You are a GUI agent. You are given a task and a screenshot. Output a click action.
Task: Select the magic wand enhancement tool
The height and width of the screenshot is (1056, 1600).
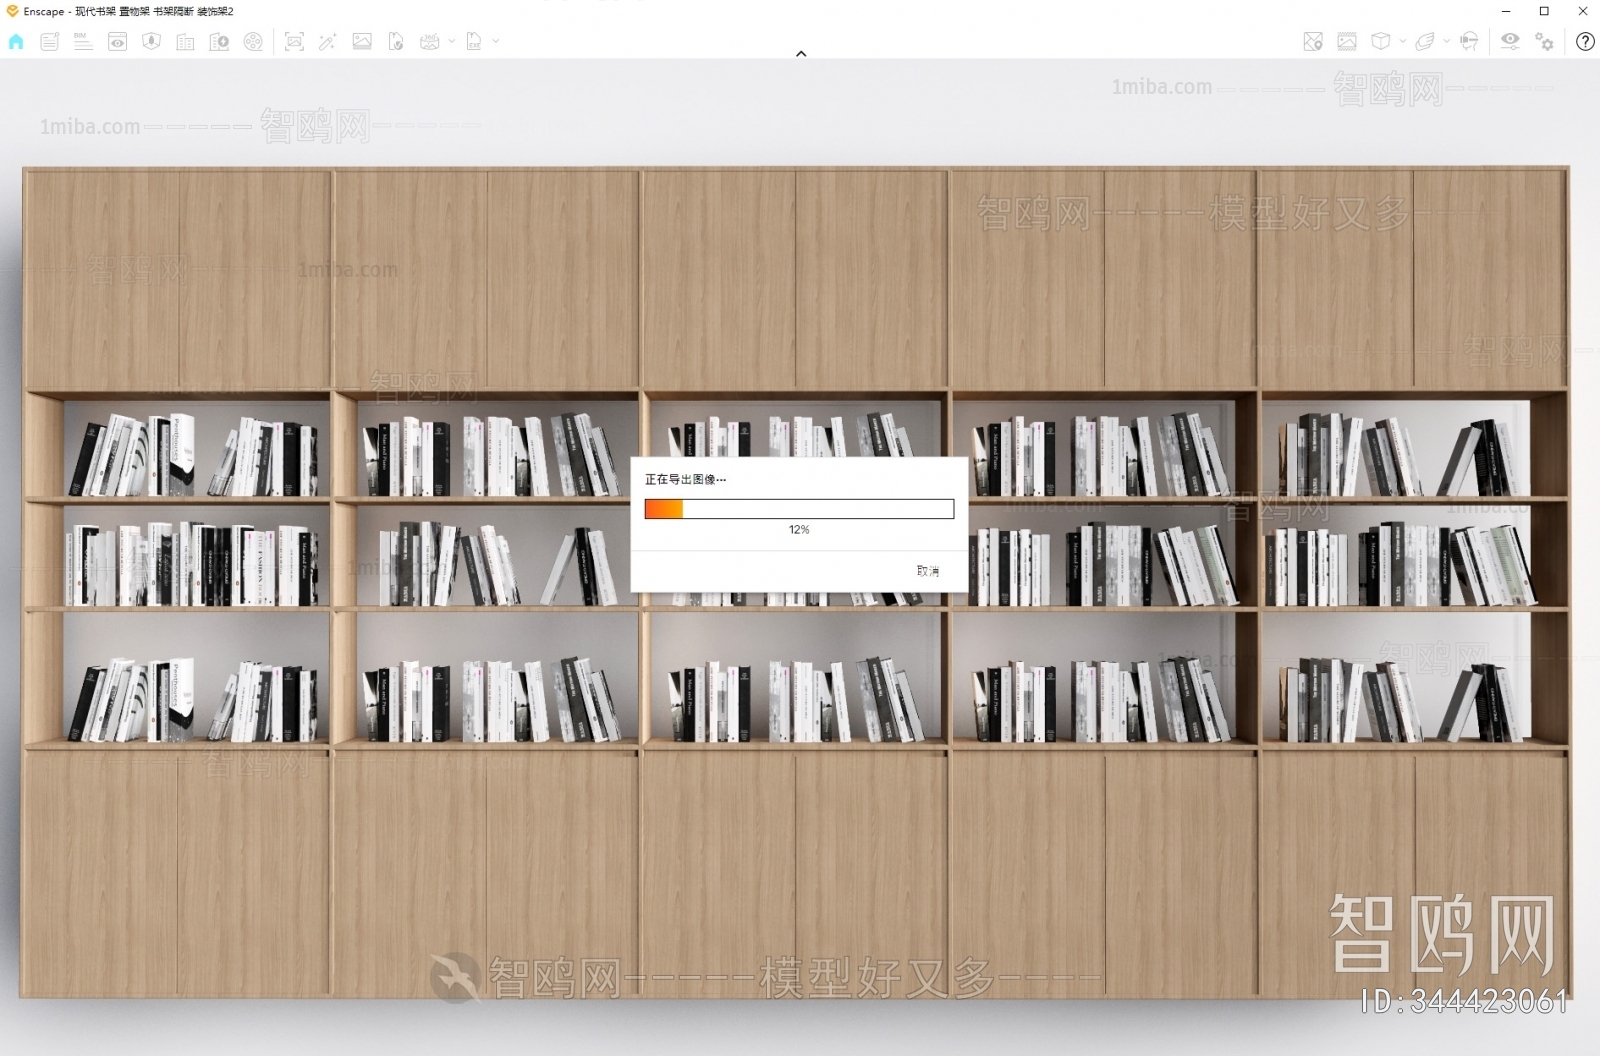click(328, 41)
